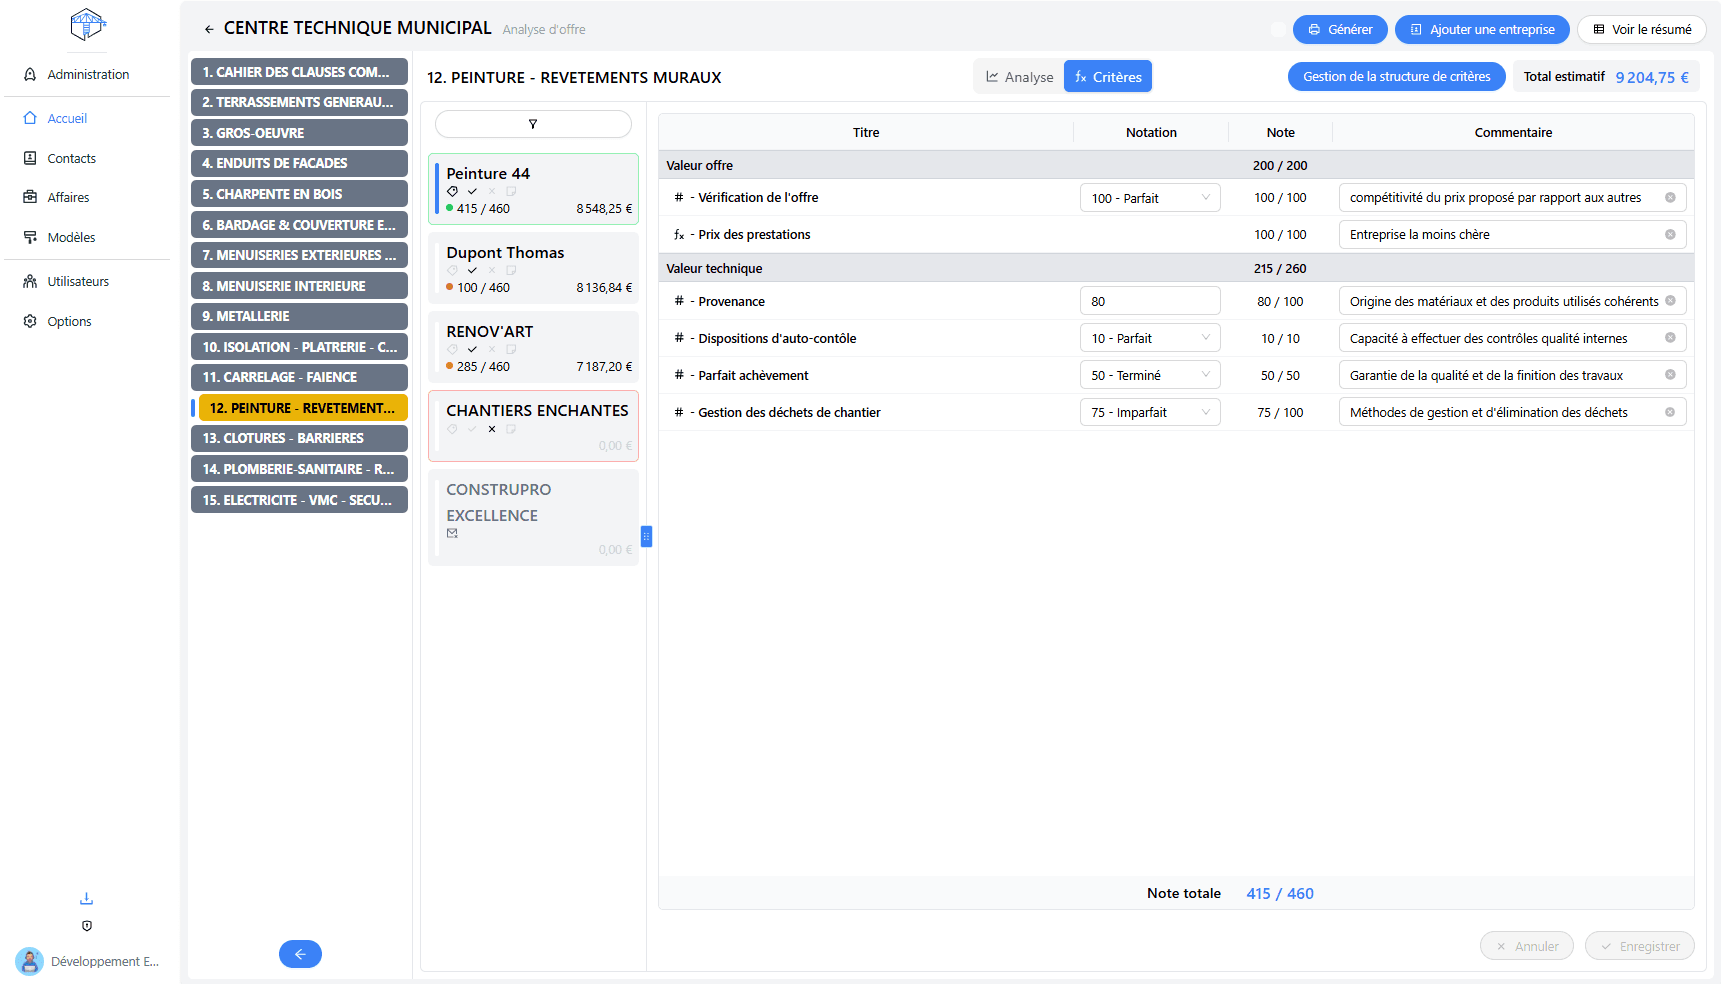The width and height of the screenshot is (1721, 984).
Task: Expand the Parfait achèvement notation dropdown
Action: 1150,375
